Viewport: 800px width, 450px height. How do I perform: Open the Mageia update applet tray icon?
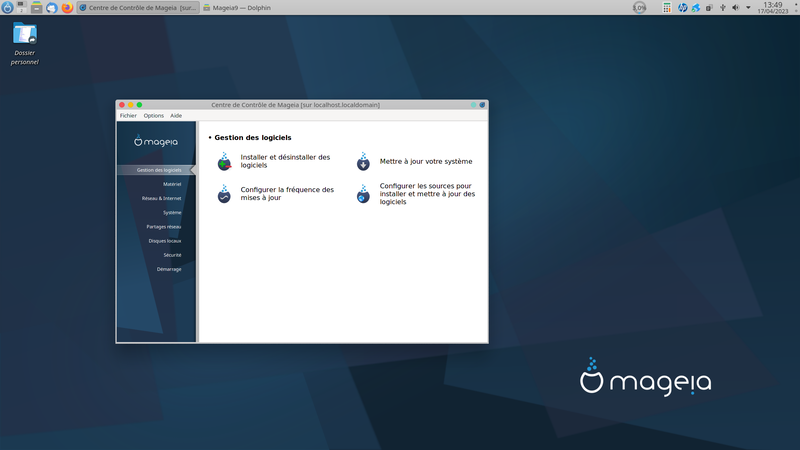point(695,8)
